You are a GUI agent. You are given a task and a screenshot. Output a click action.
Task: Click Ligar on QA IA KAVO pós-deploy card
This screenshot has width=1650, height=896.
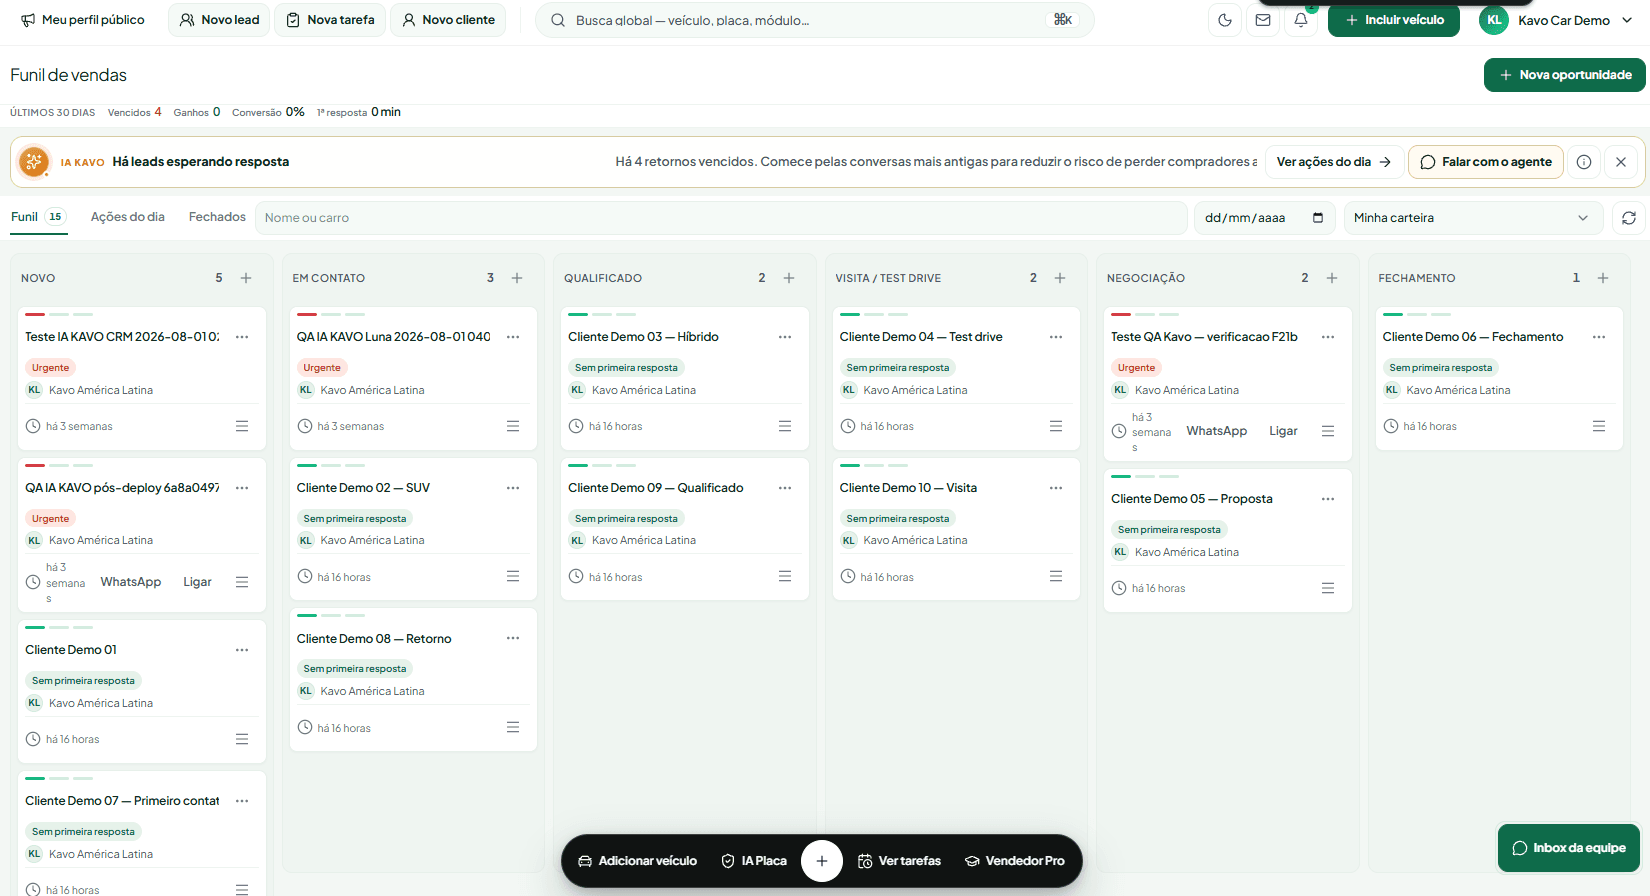tap(197, 582)
